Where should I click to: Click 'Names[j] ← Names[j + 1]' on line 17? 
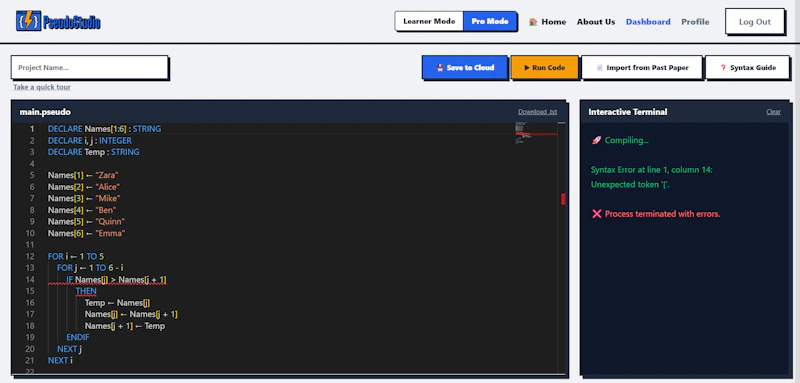(x=131, y=315)
